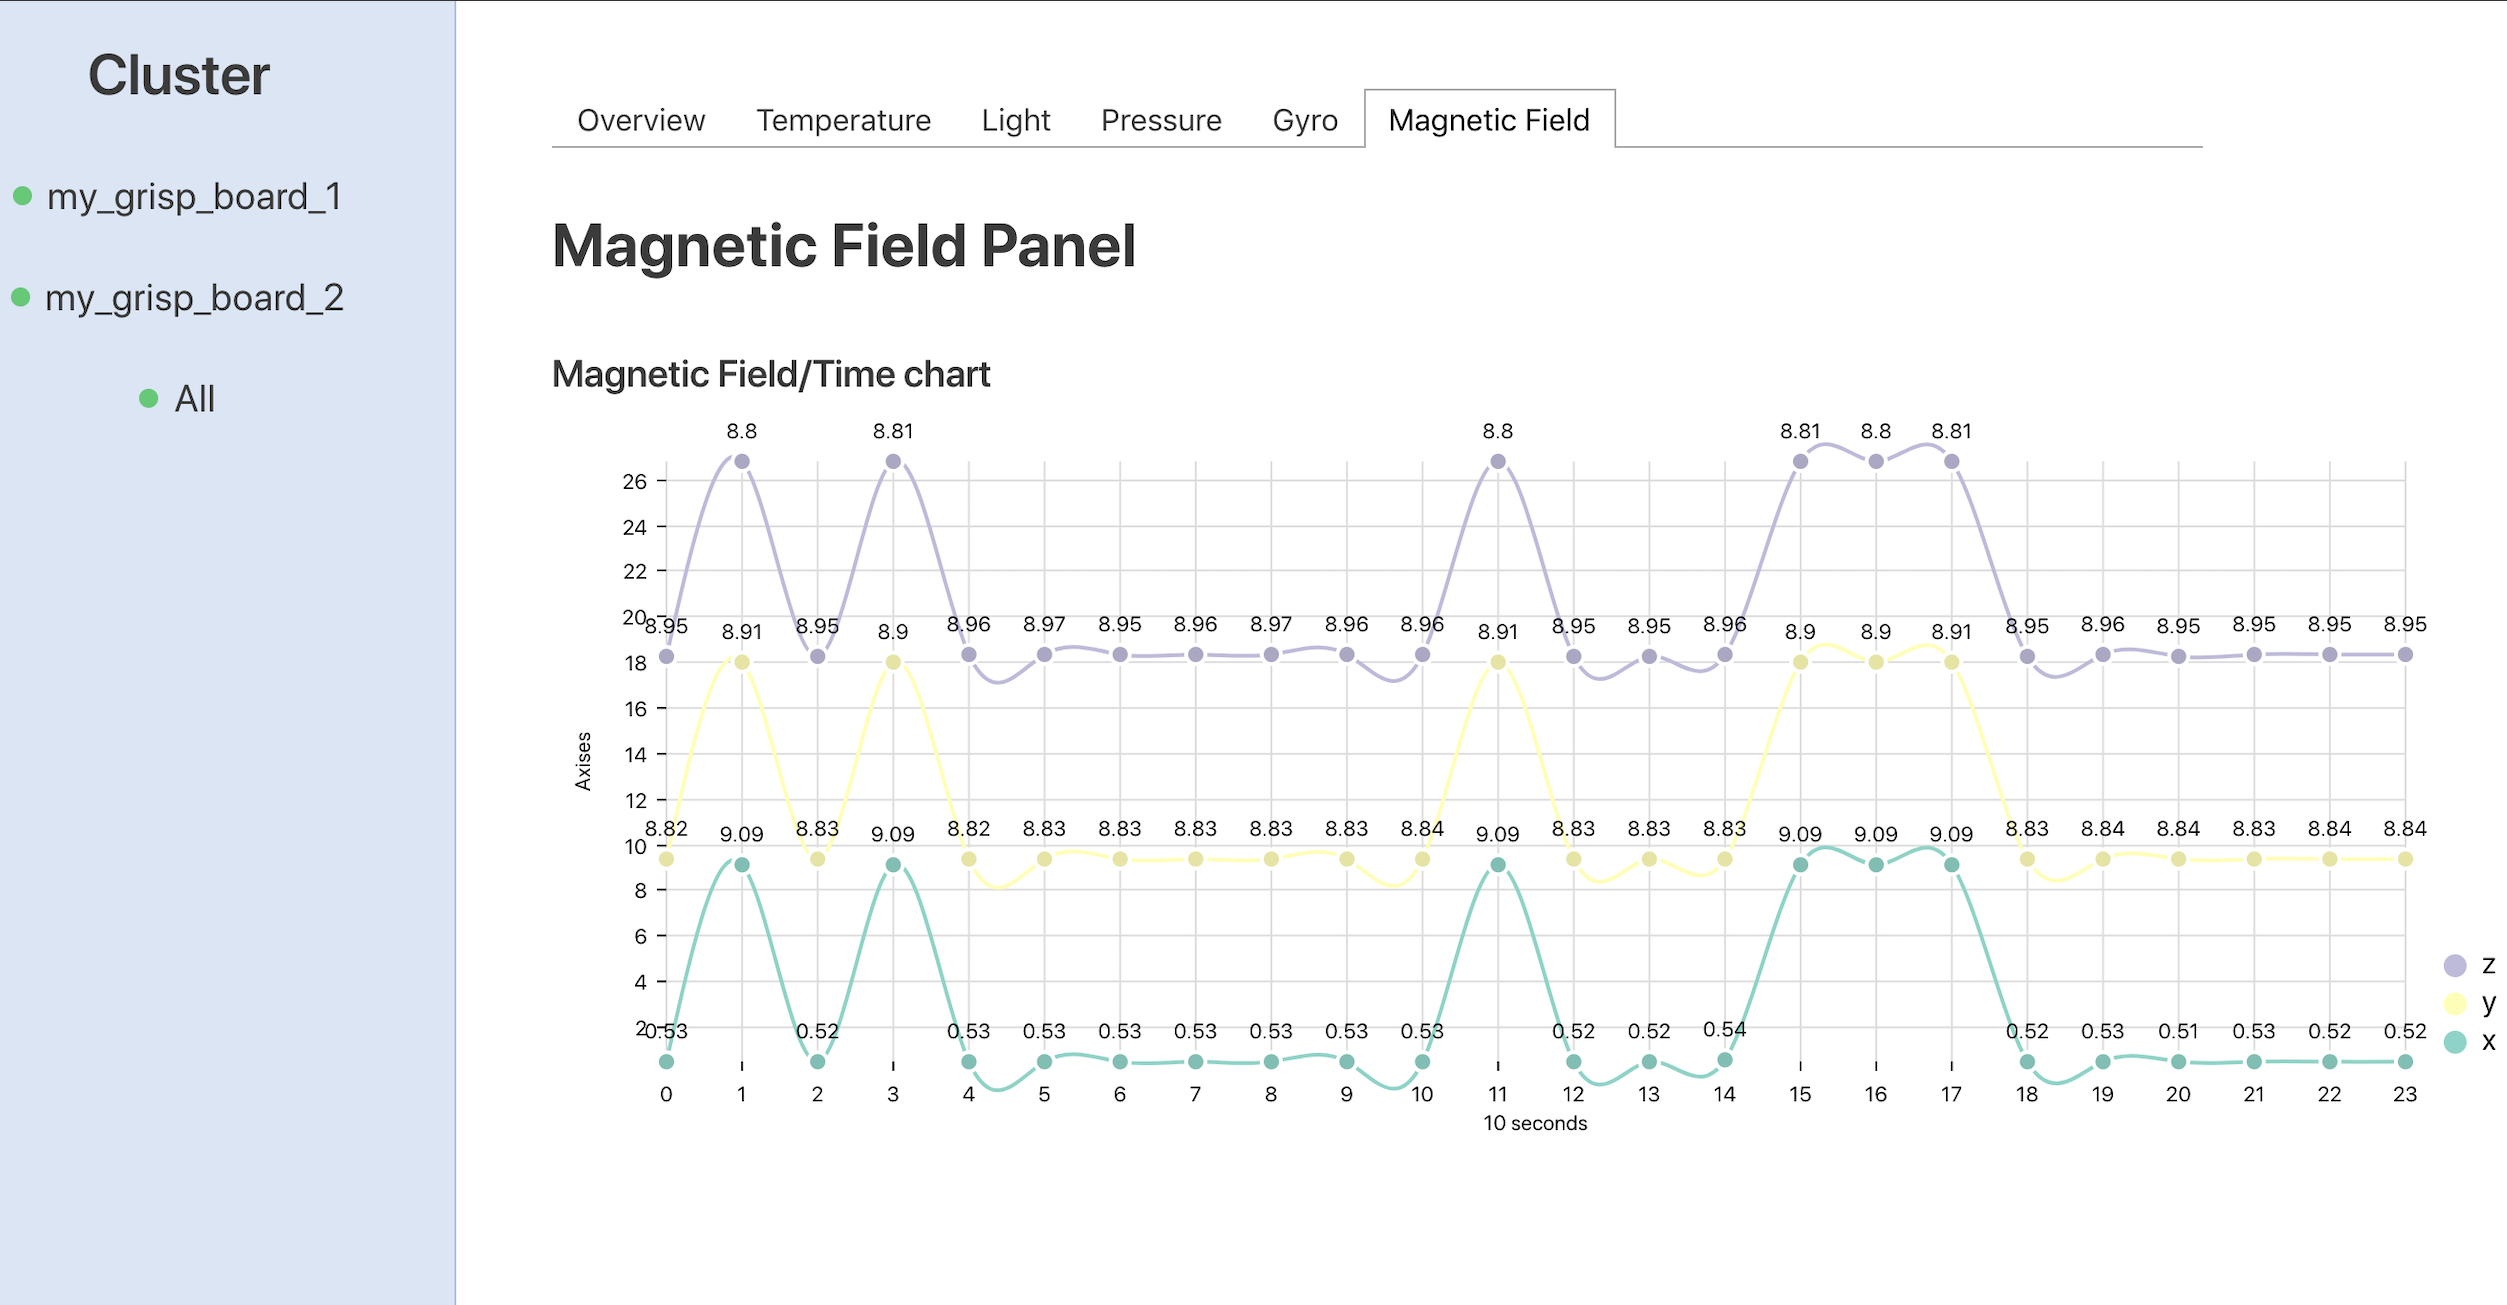Toggle the x series legend marker
2507x1305 pixels.
point(2454,1042)
